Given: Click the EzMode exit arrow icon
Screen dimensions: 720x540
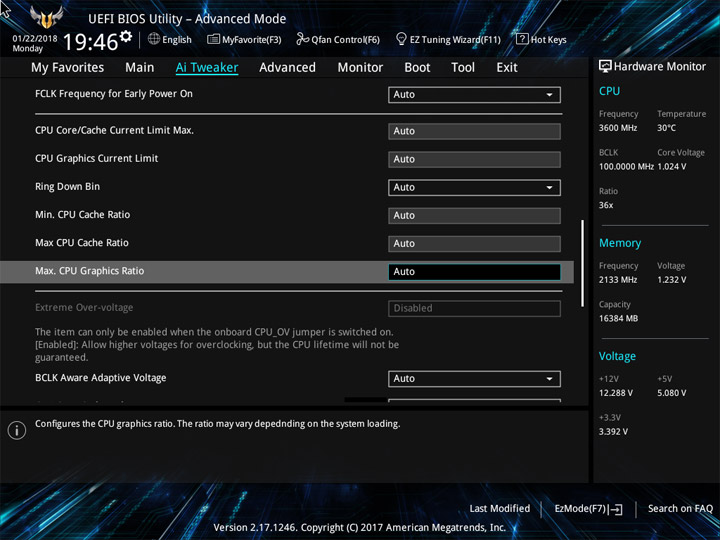Looking at the screenshot, I should click(x=616, y=509).
